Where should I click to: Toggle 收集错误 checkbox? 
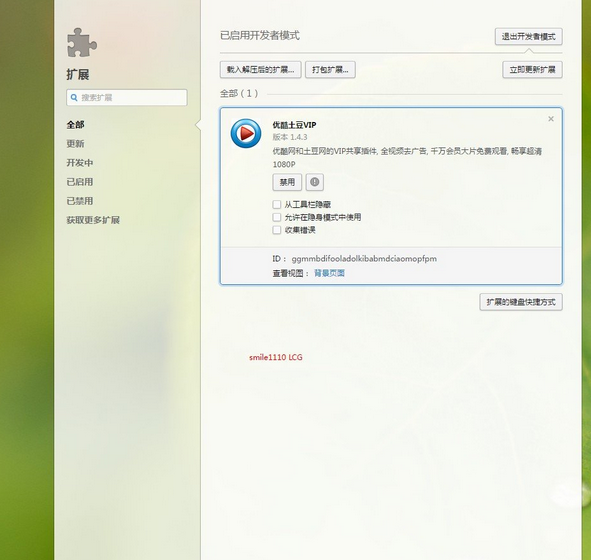click(x=277, y=230)
